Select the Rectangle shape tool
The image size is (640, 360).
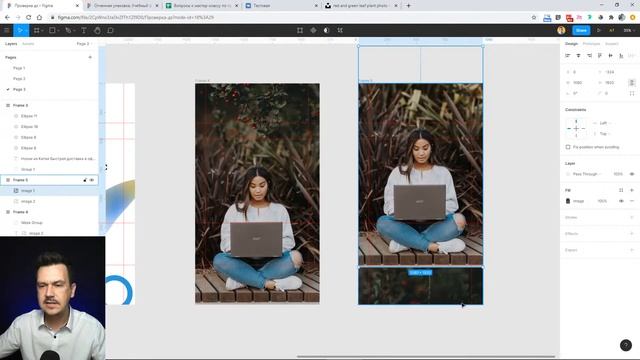coord(52,30)
